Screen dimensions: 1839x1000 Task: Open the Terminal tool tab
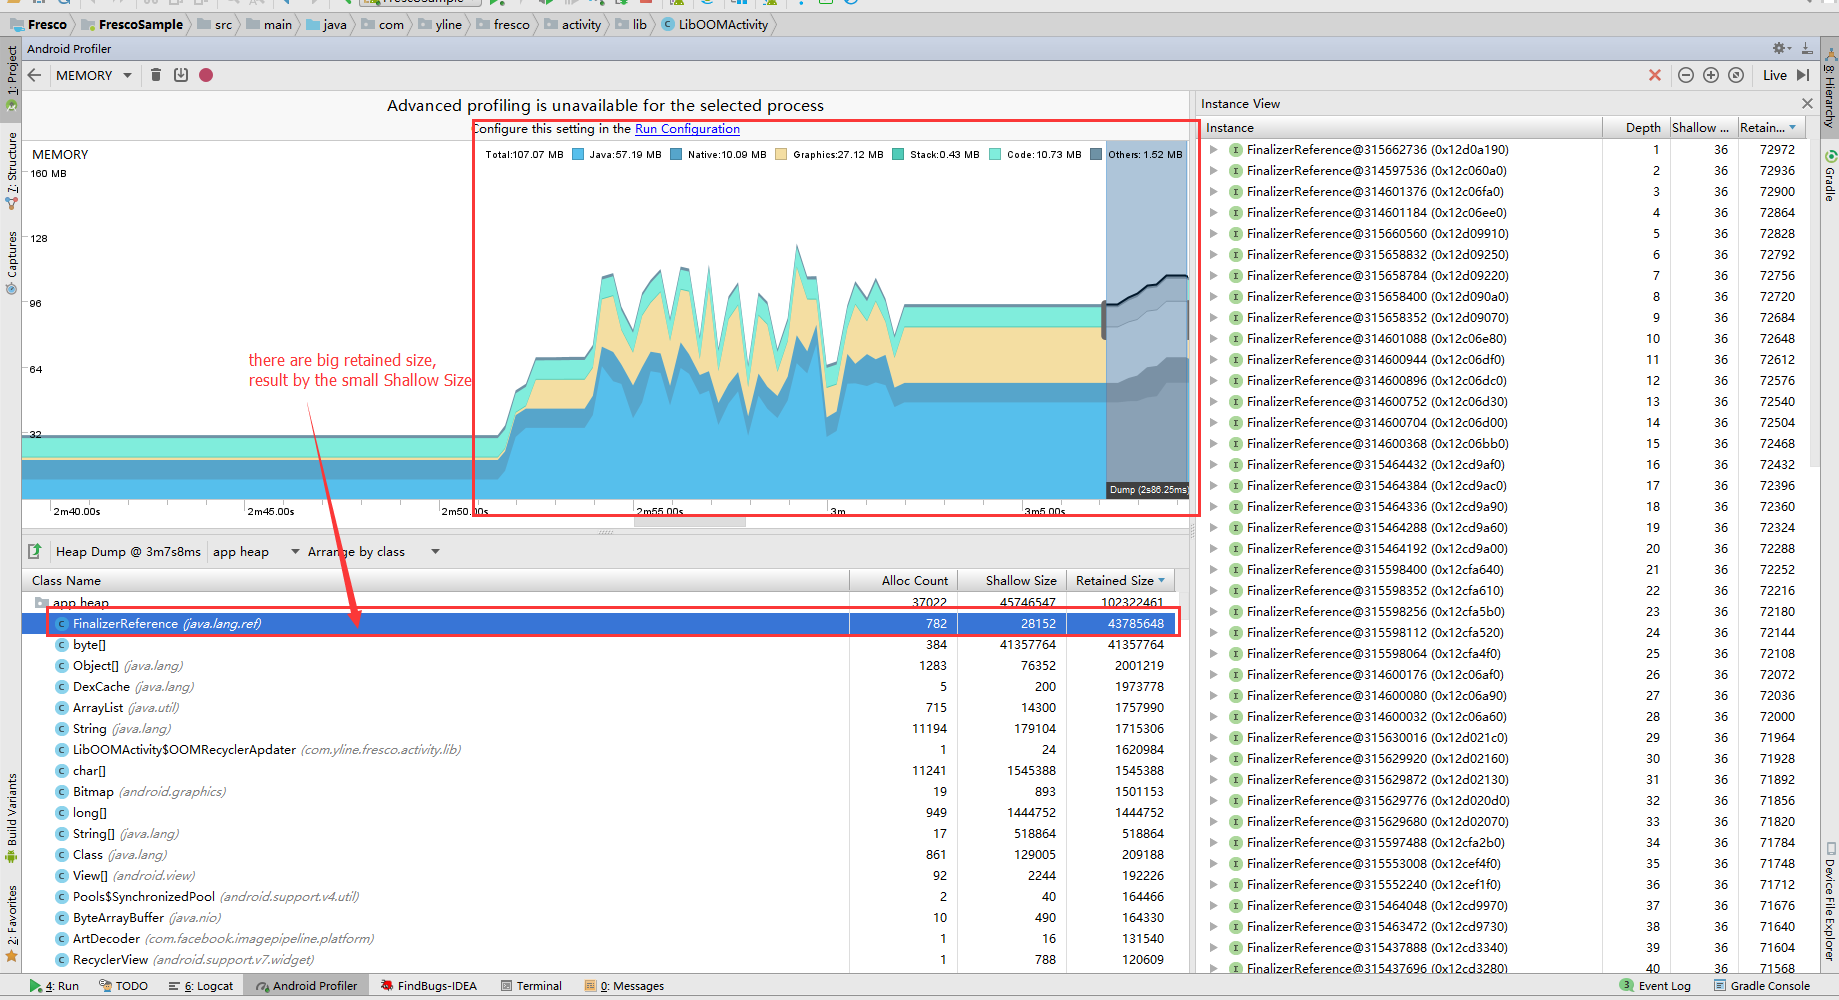tap(531, 986)
